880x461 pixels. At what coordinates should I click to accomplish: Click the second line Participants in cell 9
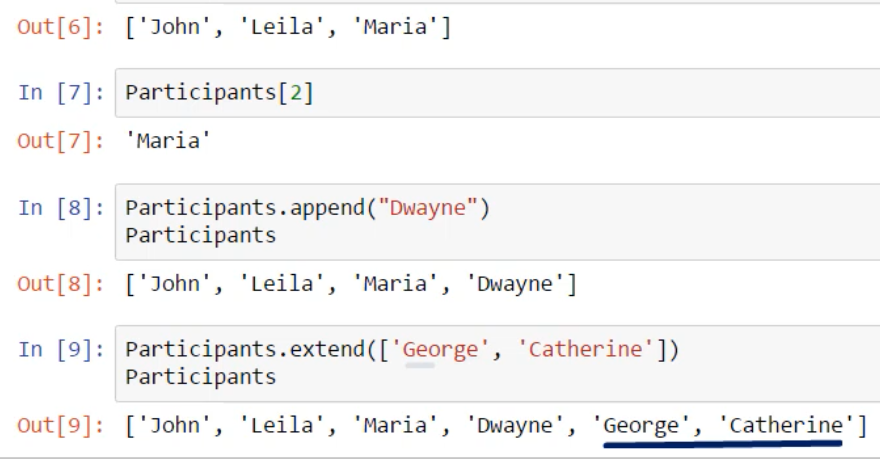[x=200, y=376]
